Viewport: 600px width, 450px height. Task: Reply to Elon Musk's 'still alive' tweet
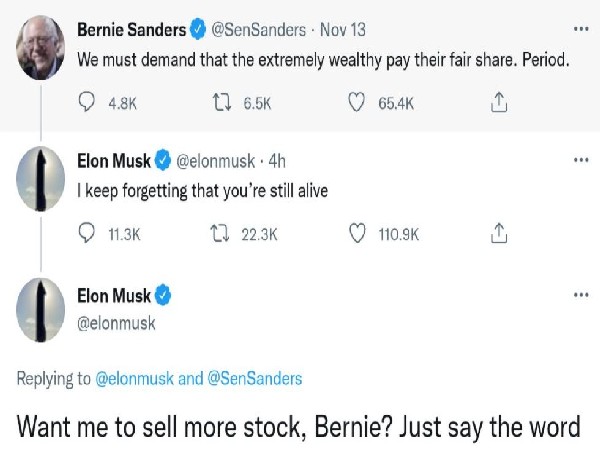coord(87,233)
